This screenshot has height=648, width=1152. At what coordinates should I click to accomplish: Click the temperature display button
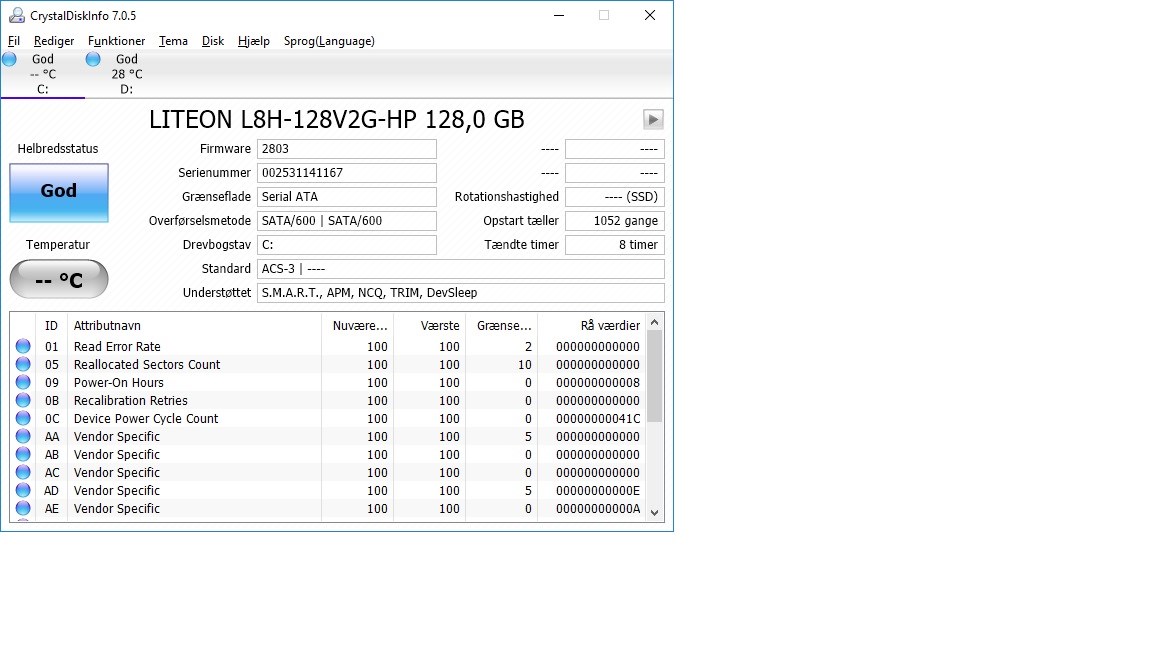(x=59, y=280)
